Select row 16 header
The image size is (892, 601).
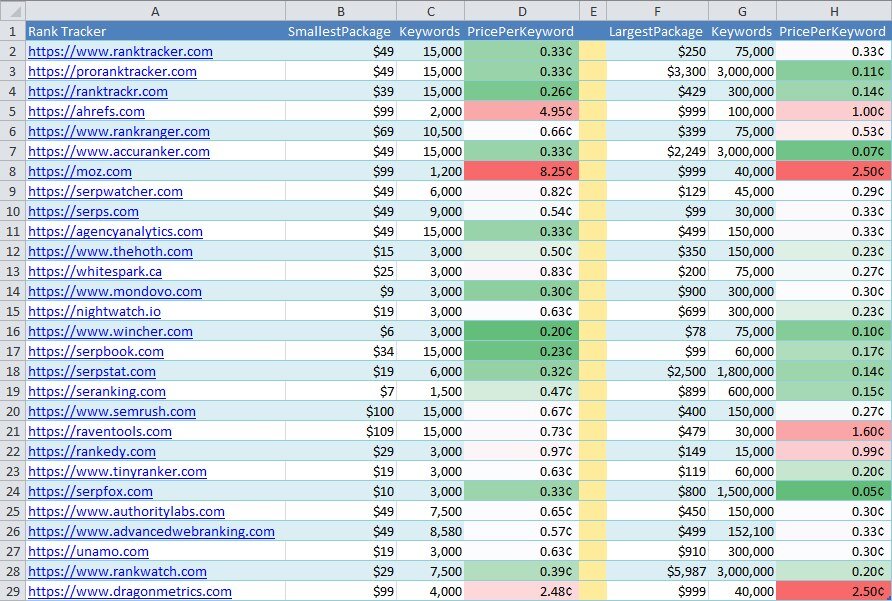coord(13,331)
